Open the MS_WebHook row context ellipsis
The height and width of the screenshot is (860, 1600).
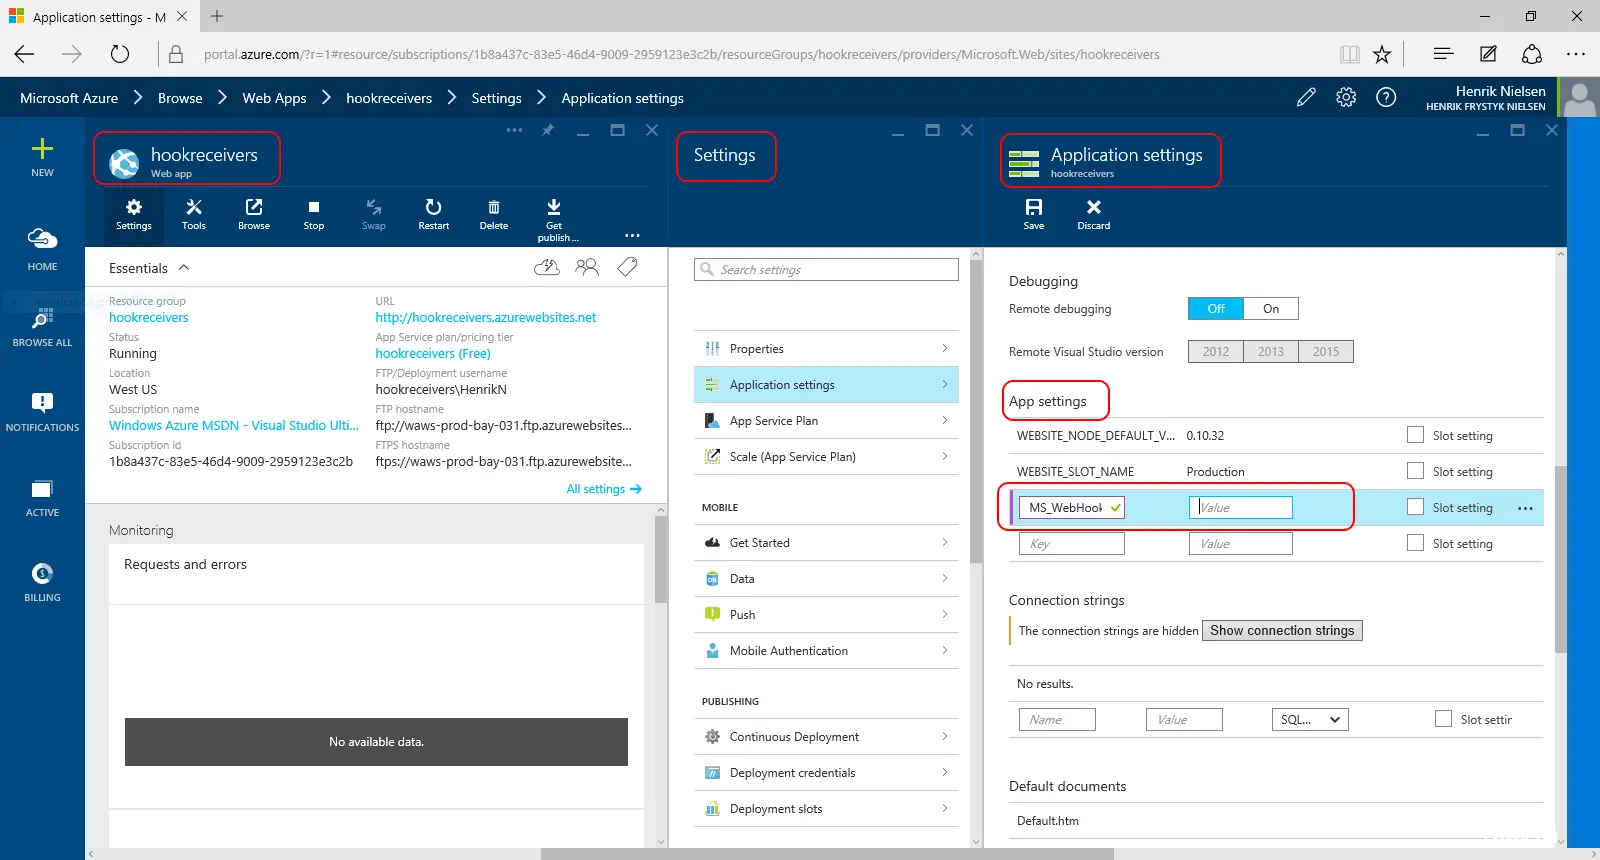[x=1525, y=508]
